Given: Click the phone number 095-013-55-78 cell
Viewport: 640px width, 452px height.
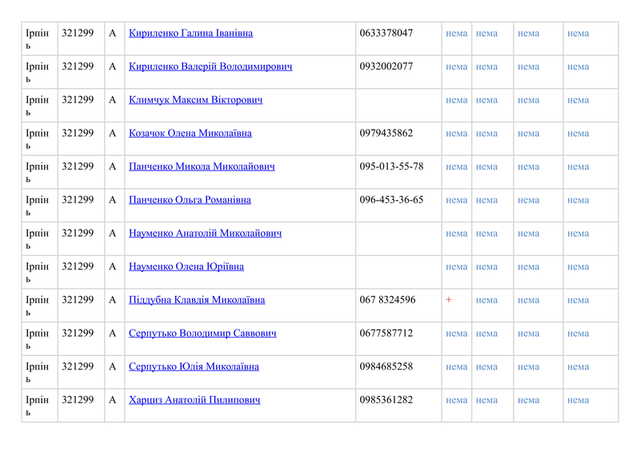Looking at the screenshot, I should tap(391, 167).
